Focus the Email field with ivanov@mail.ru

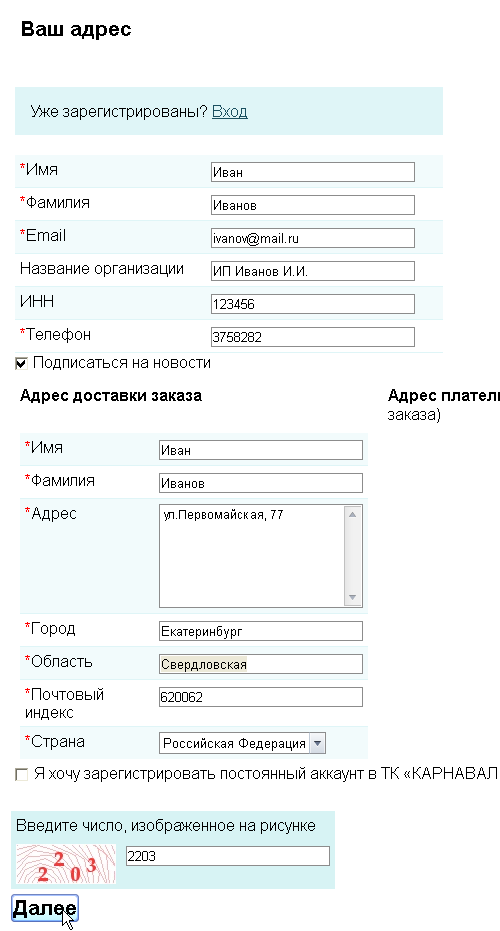pyautogui.click(x=313, y=238)
